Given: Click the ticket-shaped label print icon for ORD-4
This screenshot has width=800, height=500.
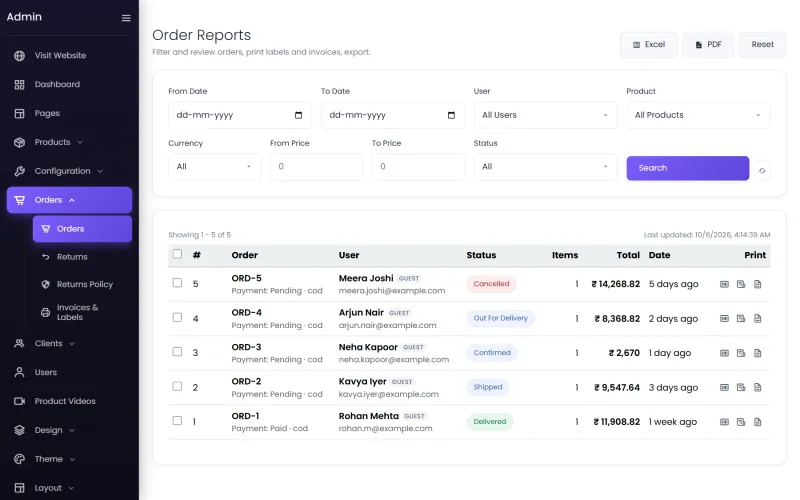Looking at the screenshot, I should [x=724, y=318].
